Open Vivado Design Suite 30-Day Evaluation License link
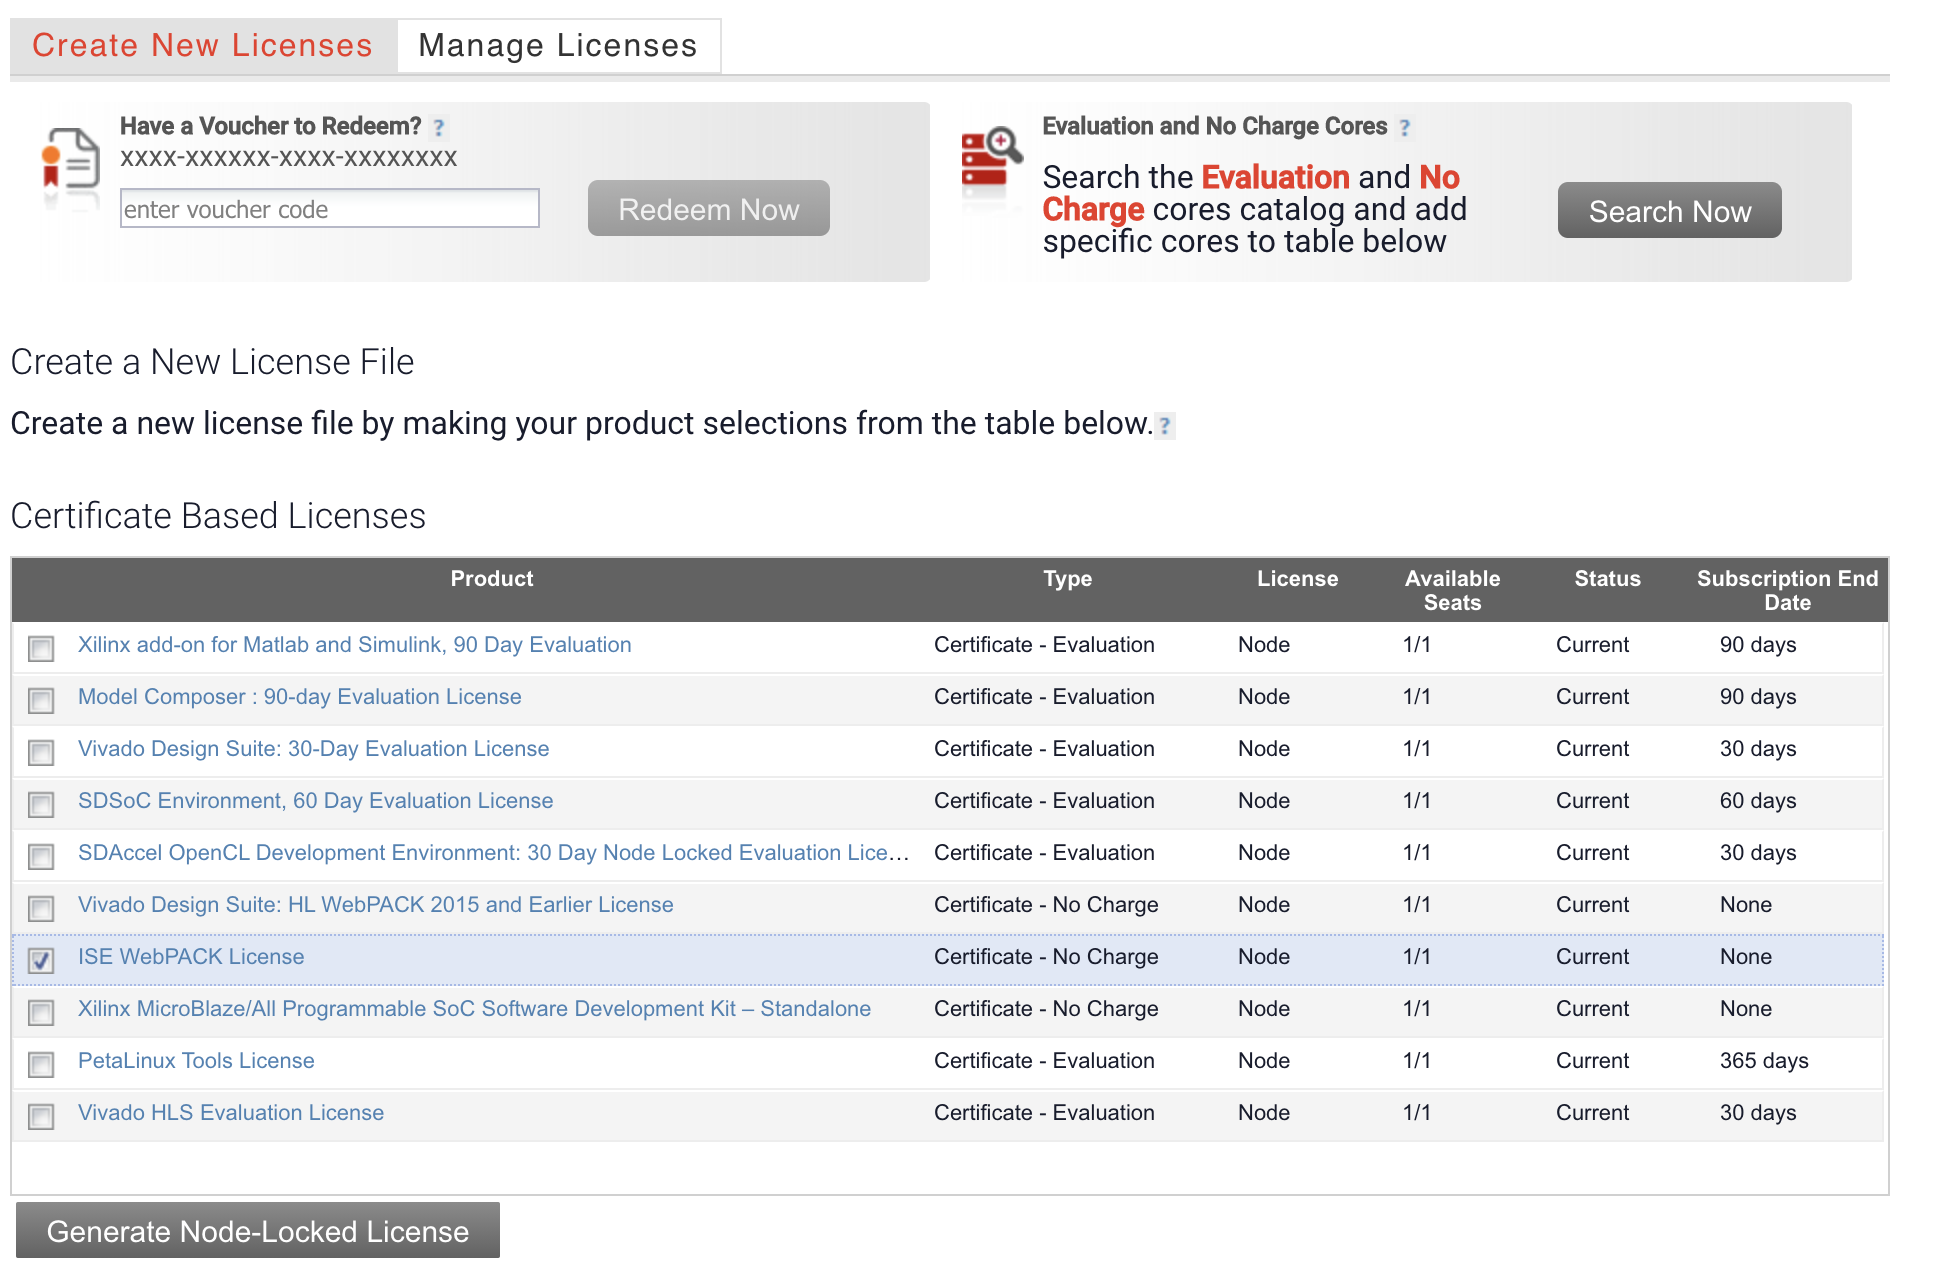The height and width of the screenshot is (1278, 1950). click(314, 749)
